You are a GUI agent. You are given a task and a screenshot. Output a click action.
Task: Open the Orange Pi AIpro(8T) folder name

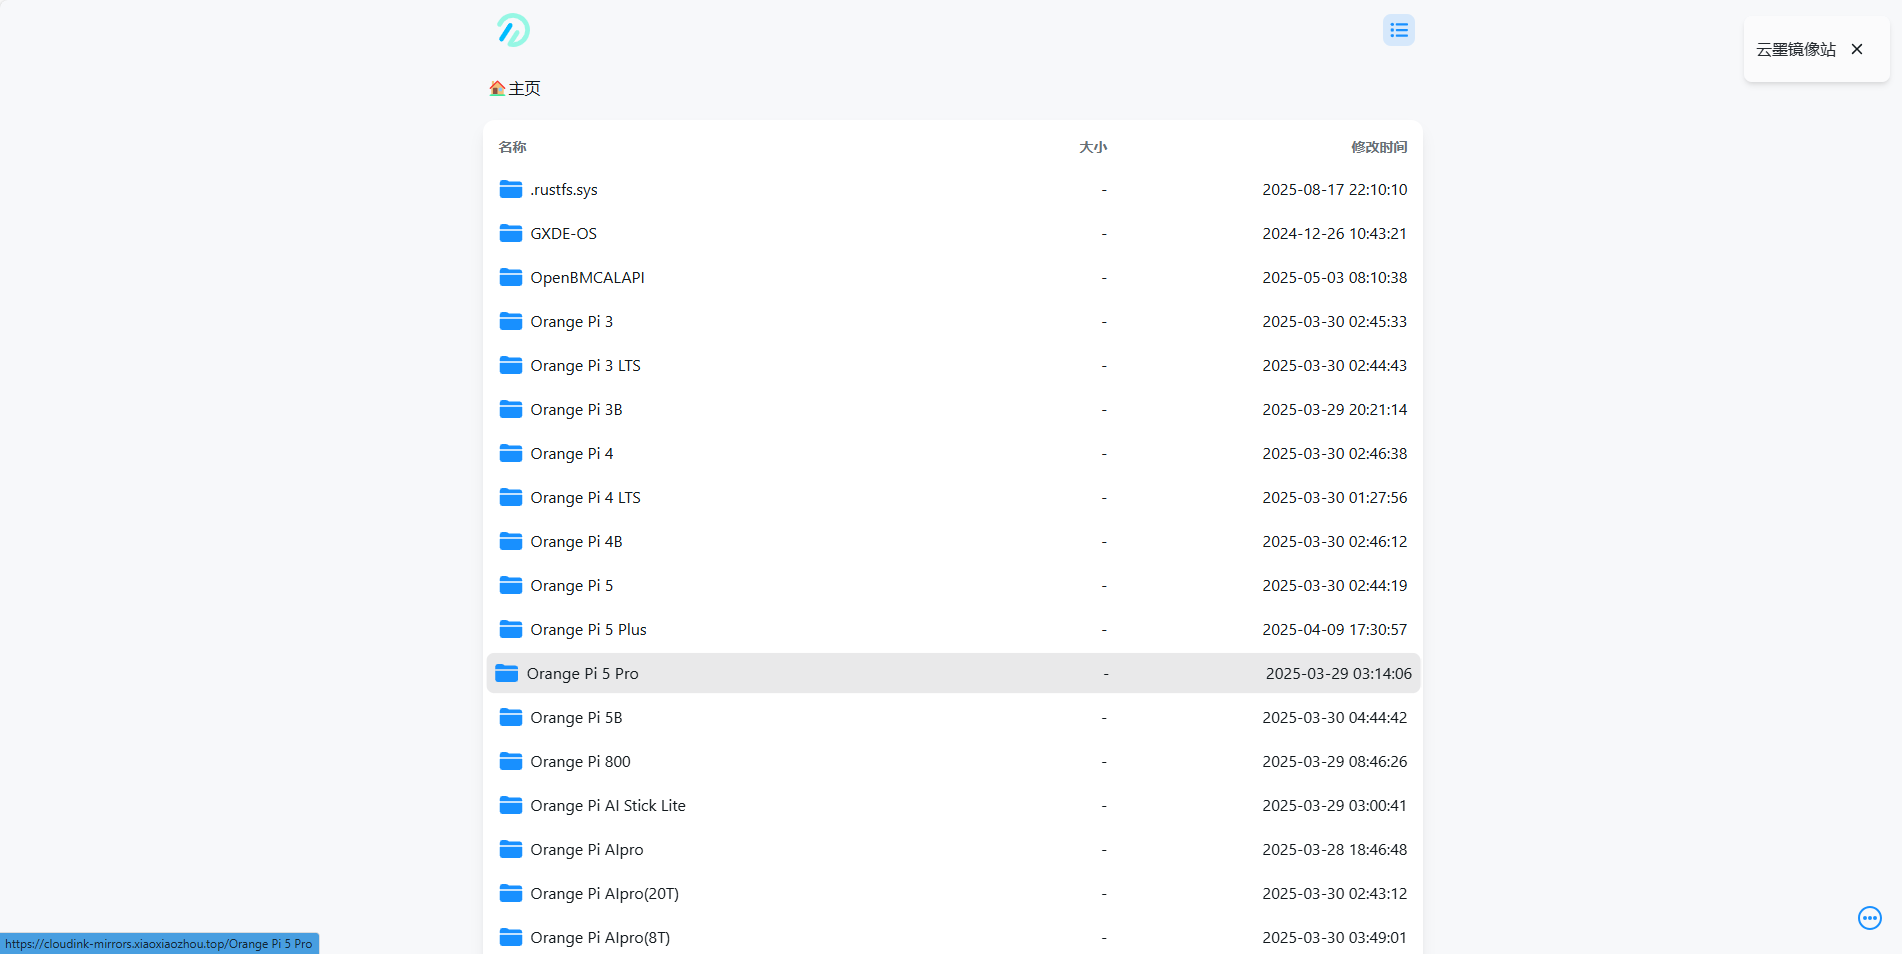pyautogui.click(x=600, y=938)
